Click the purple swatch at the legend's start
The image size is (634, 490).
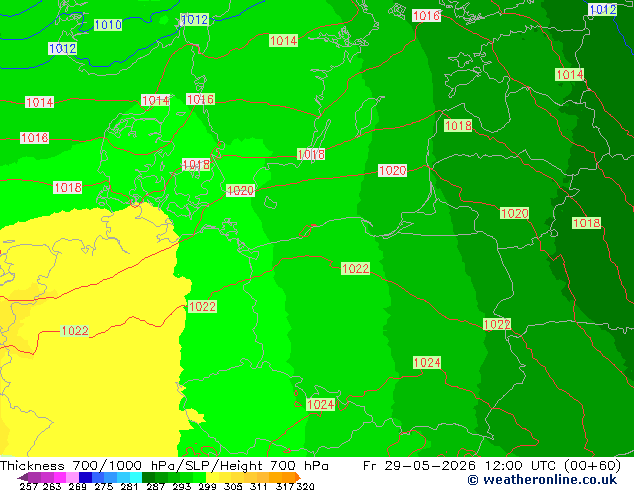tap(34, 477)
